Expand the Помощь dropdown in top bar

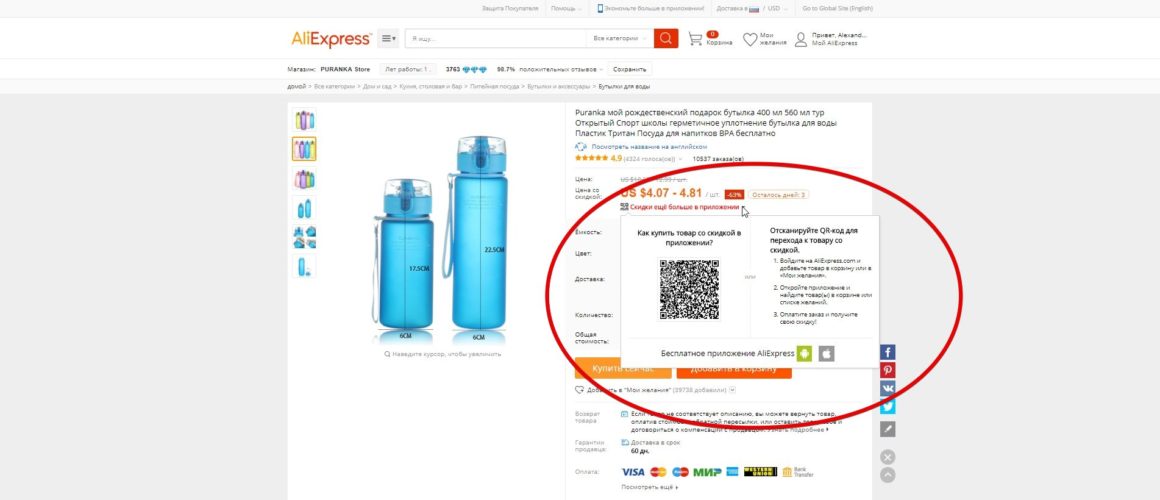click(x=566, y=9)
